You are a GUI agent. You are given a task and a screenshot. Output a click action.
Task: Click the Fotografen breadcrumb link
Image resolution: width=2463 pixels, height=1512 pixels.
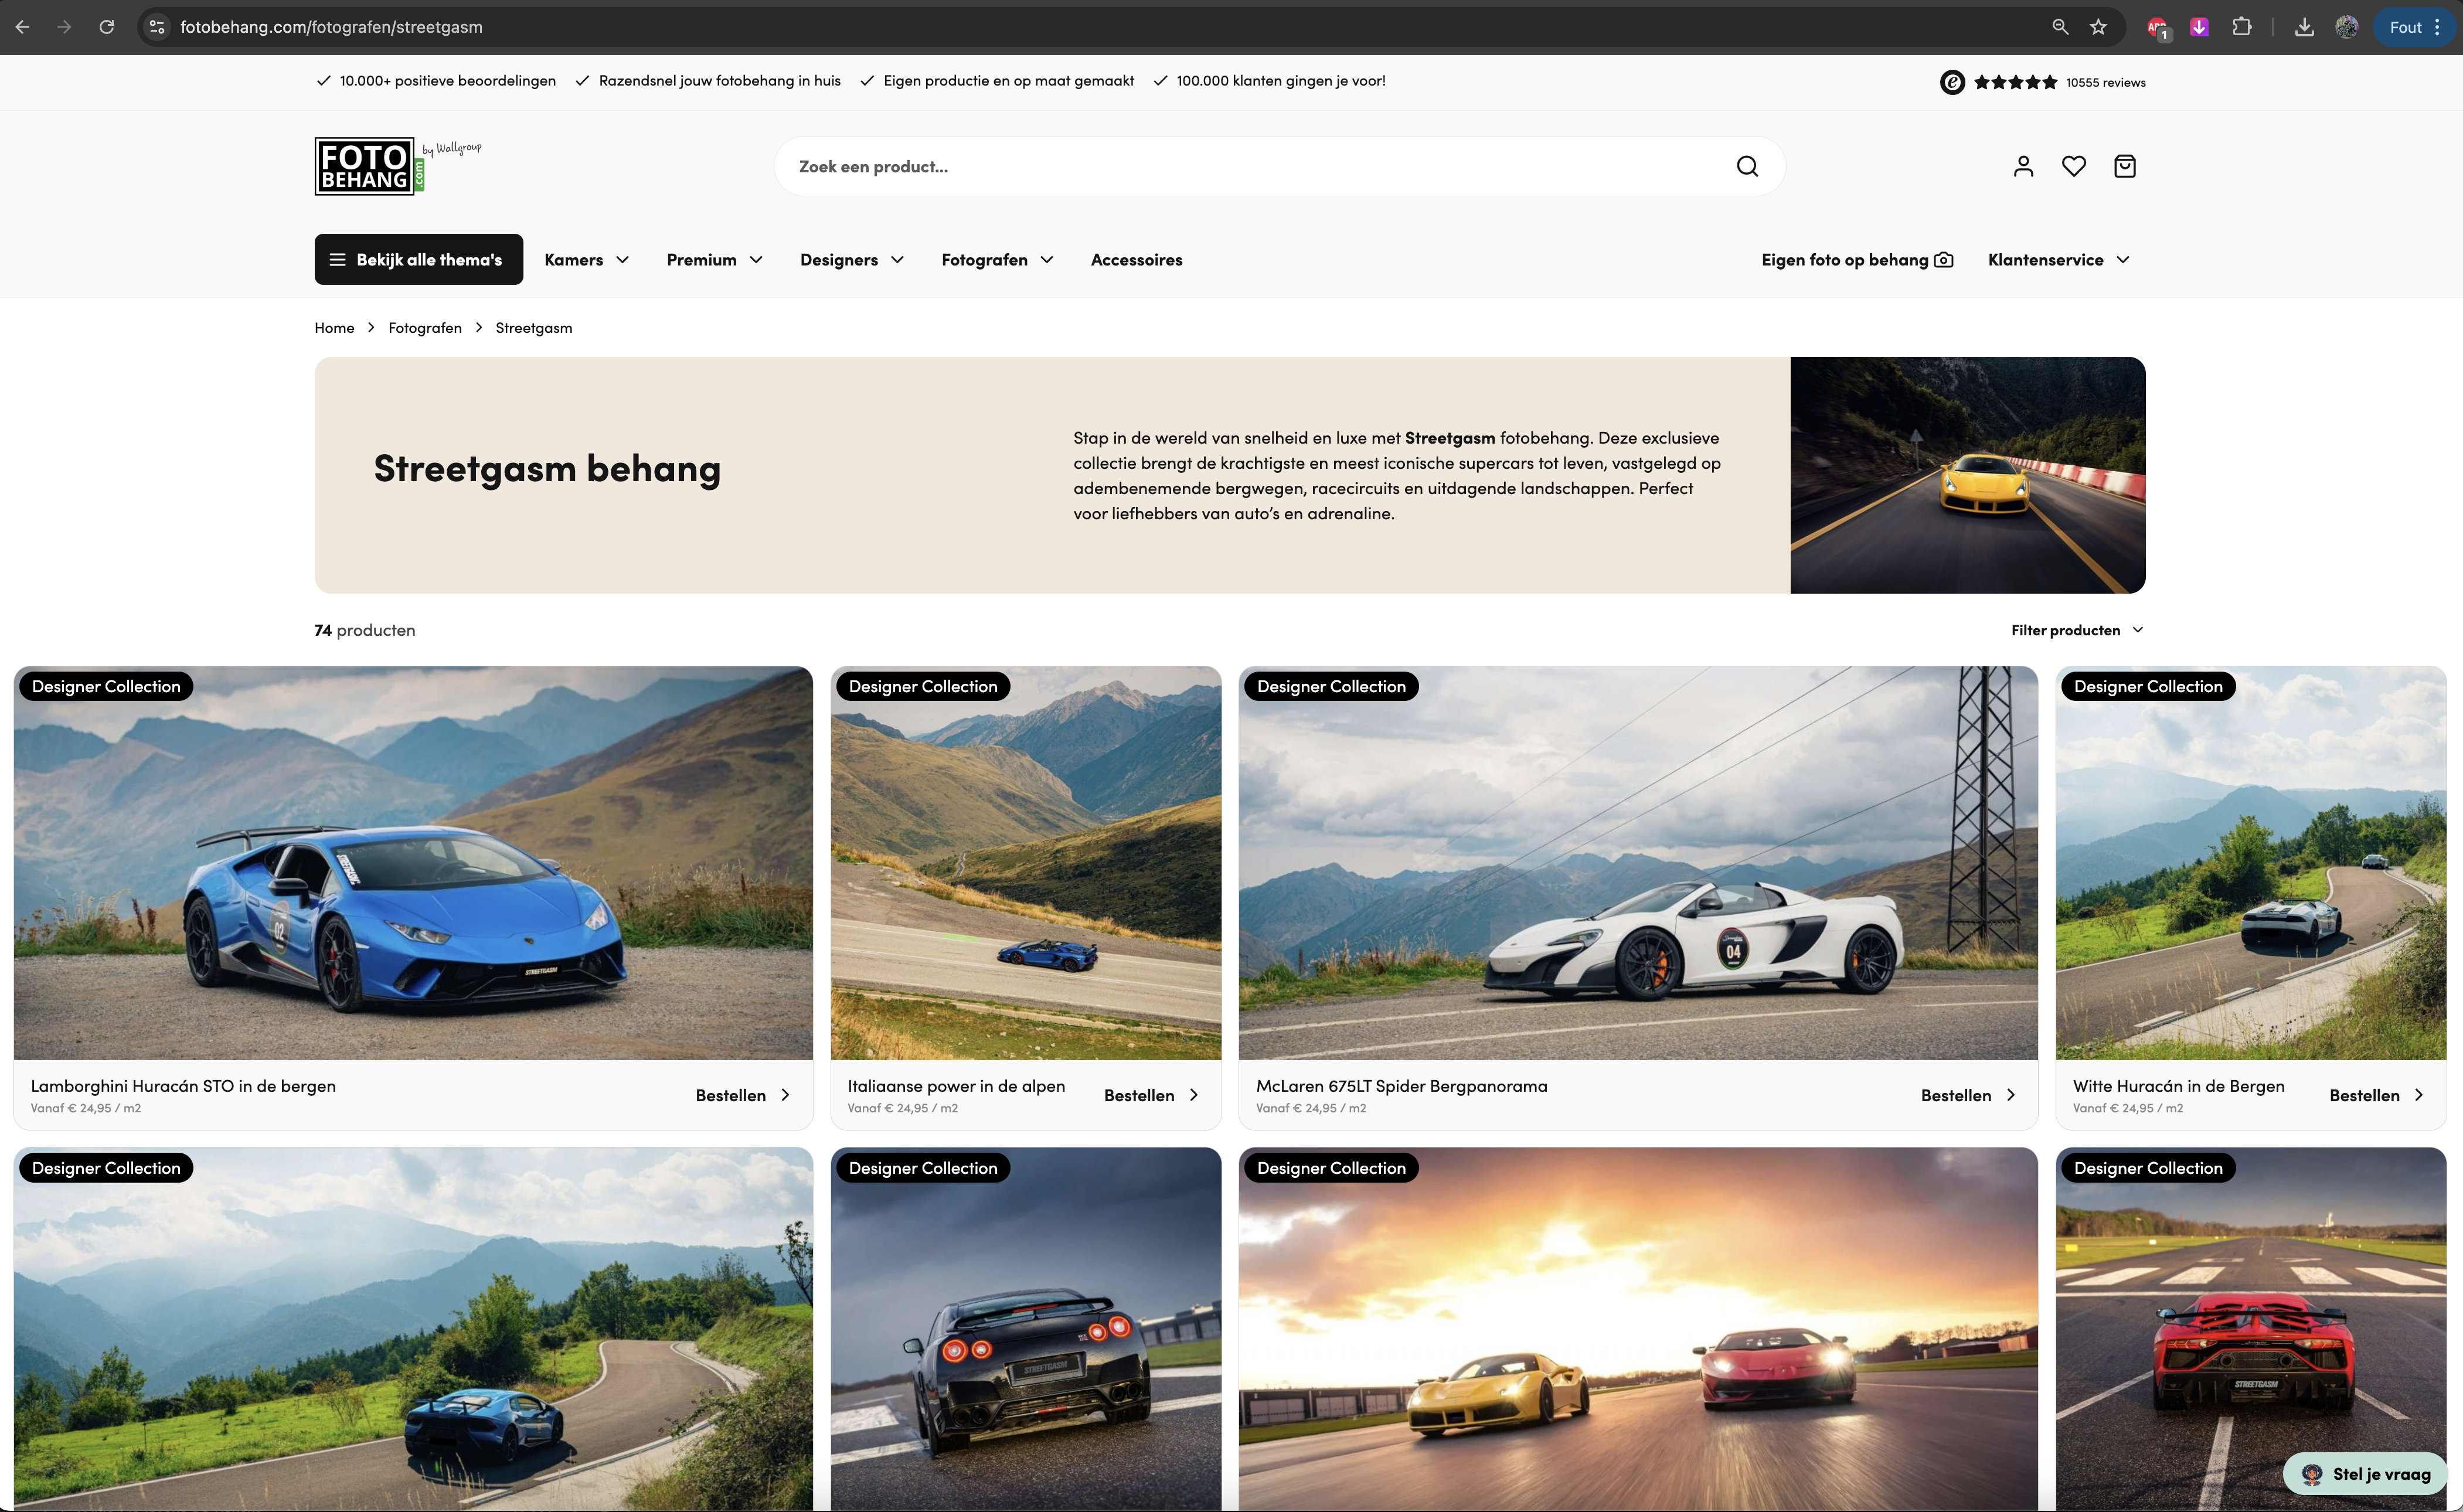click(425, 328)
